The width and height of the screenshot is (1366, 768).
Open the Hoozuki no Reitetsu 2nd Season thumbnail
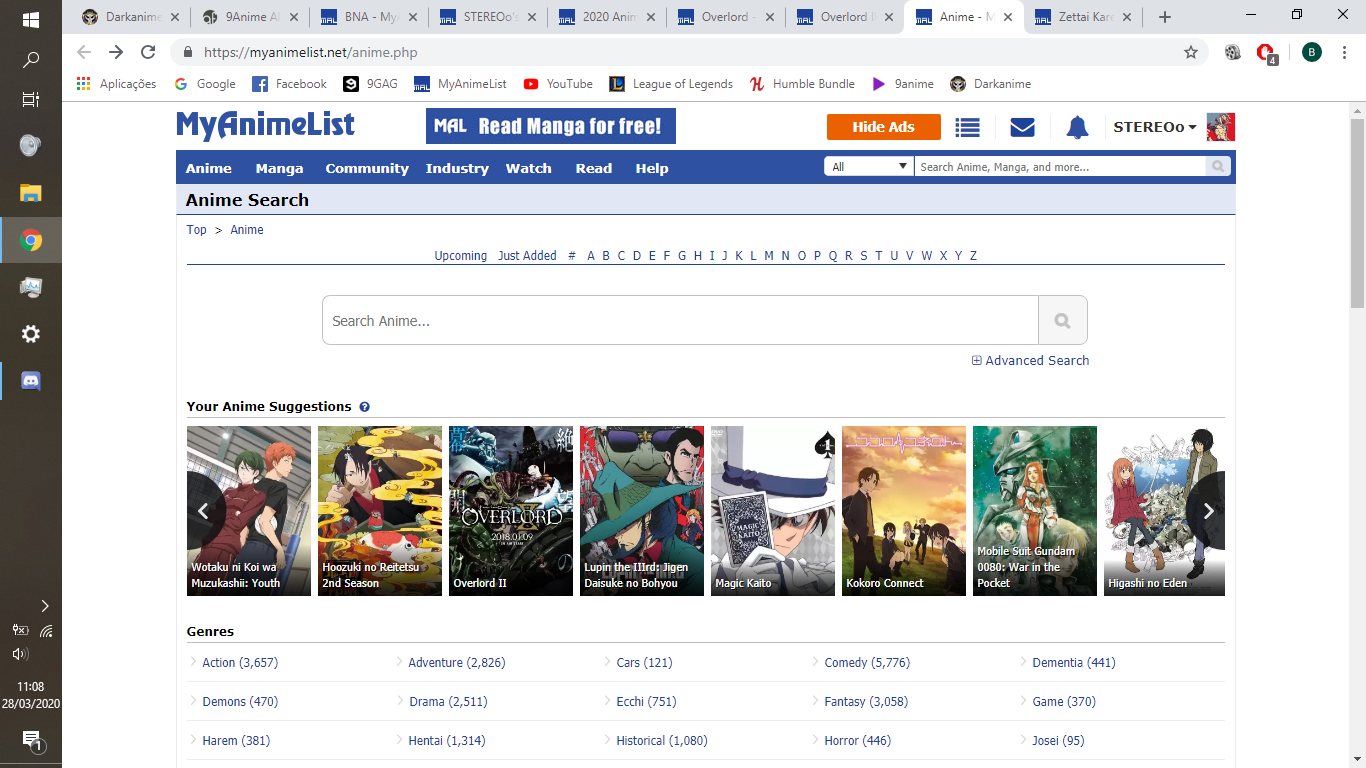(380, 511)
